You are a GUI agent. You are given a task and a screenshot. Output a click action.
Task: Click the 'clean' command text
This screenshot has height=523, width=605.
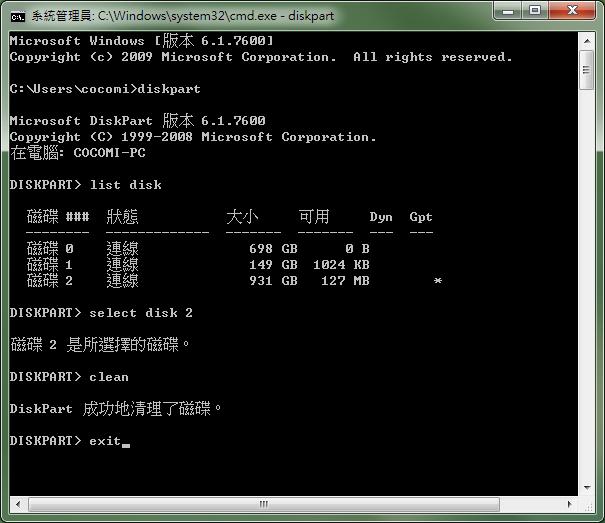pyautogui.click(x=109, y=377)
